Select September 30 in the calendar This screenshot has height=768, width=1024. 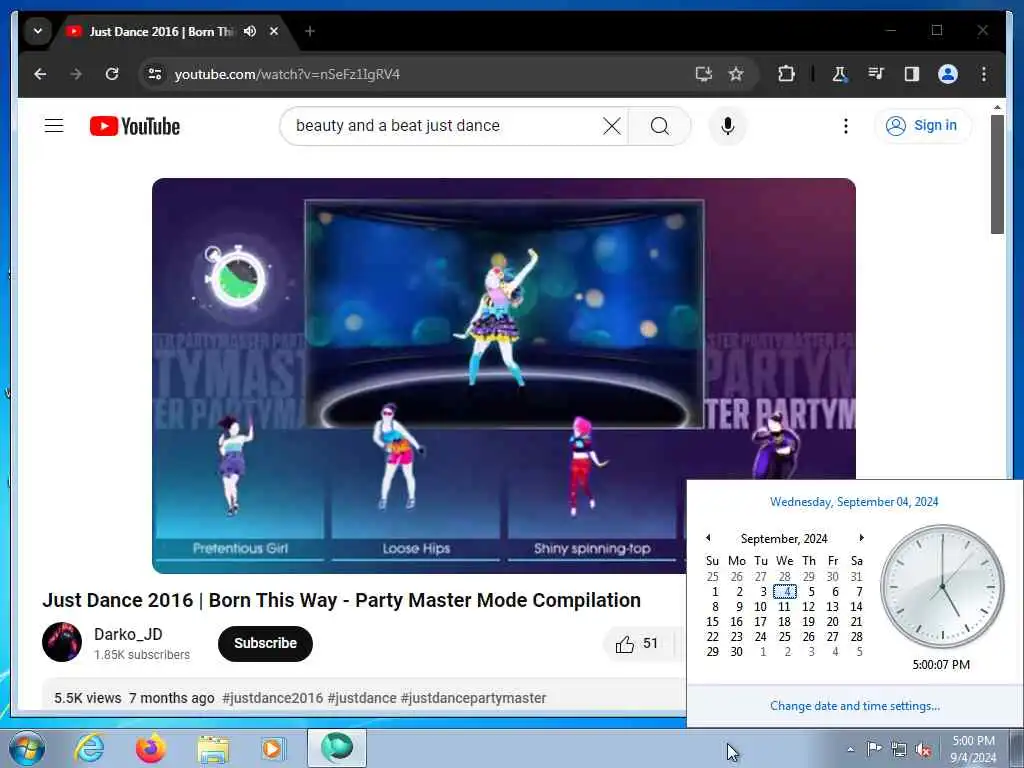pos(737,652)
